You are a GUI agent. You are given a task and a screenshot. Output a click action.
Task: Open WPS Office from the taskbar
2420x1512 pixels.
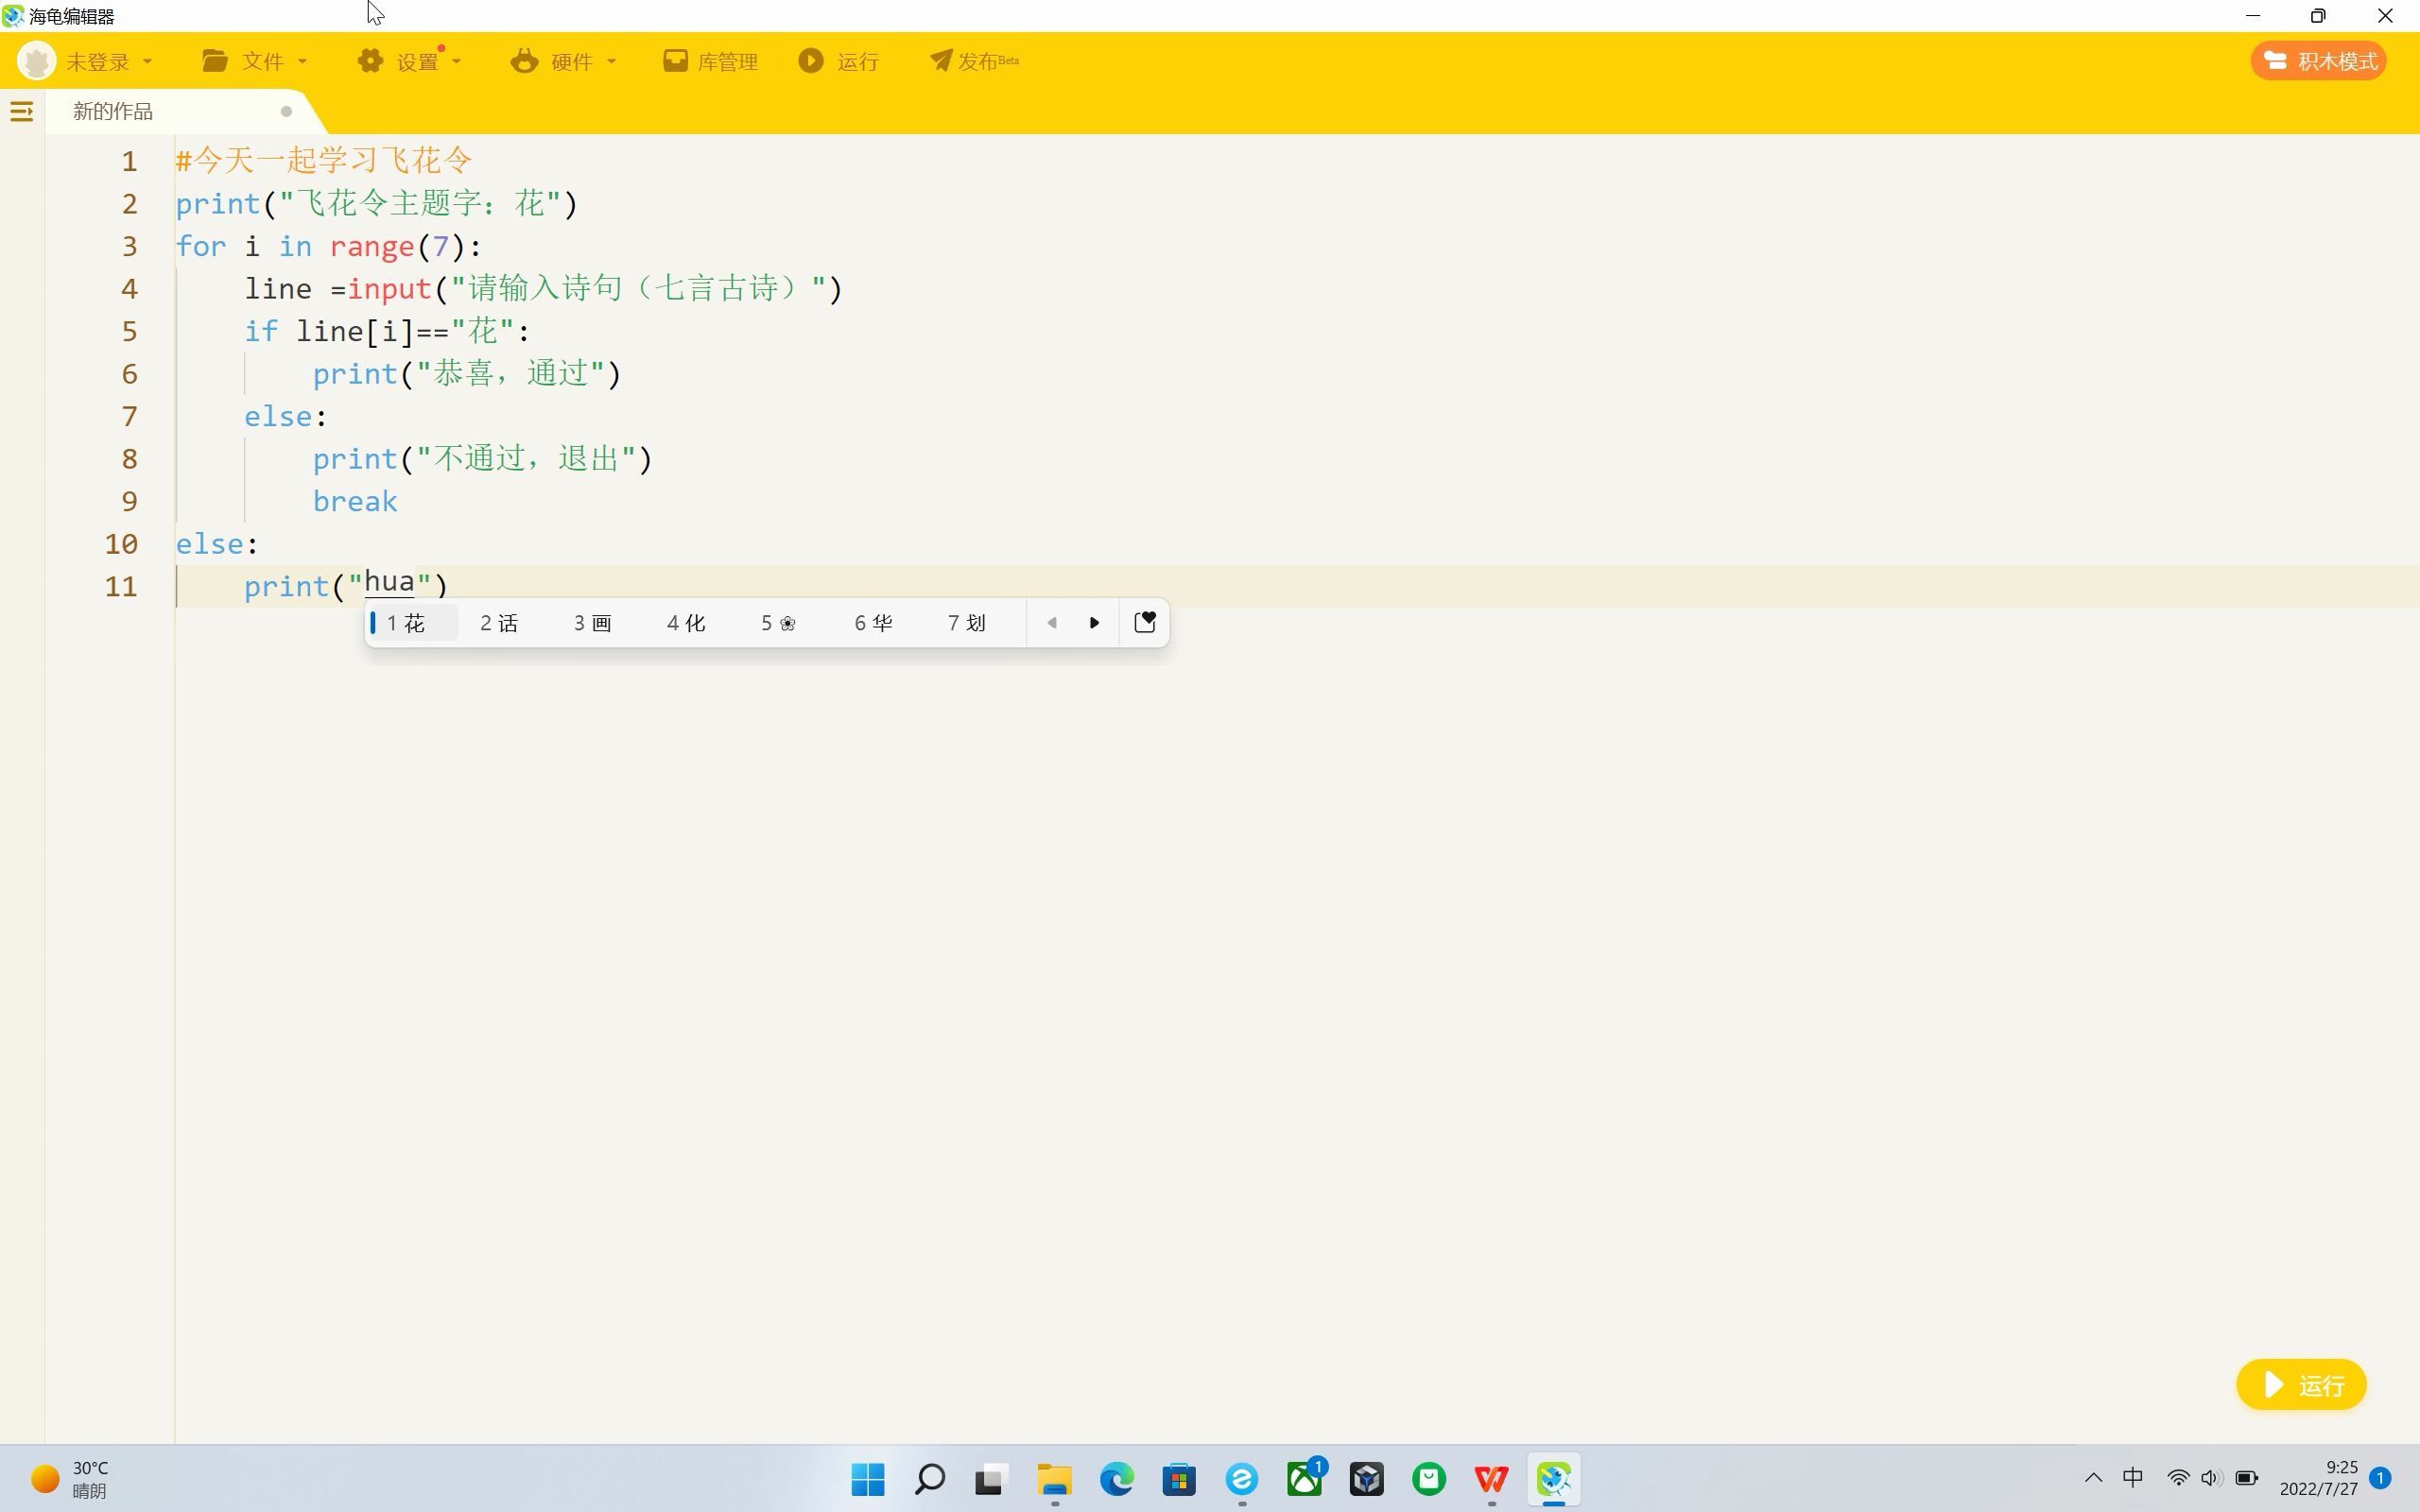[1491, 1479]
